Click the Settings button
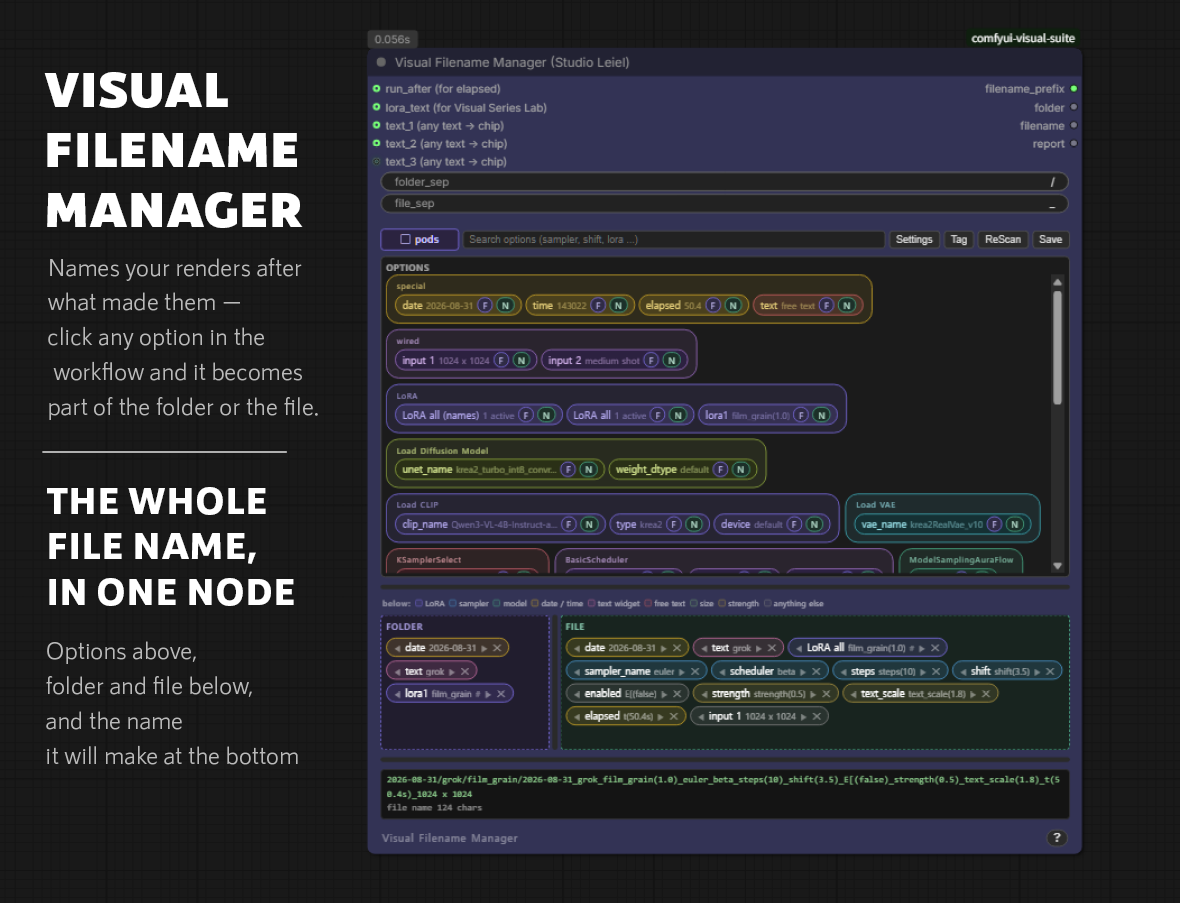Image resolution: width=1180 pixels, height=903 pixels. pos(914,239)
